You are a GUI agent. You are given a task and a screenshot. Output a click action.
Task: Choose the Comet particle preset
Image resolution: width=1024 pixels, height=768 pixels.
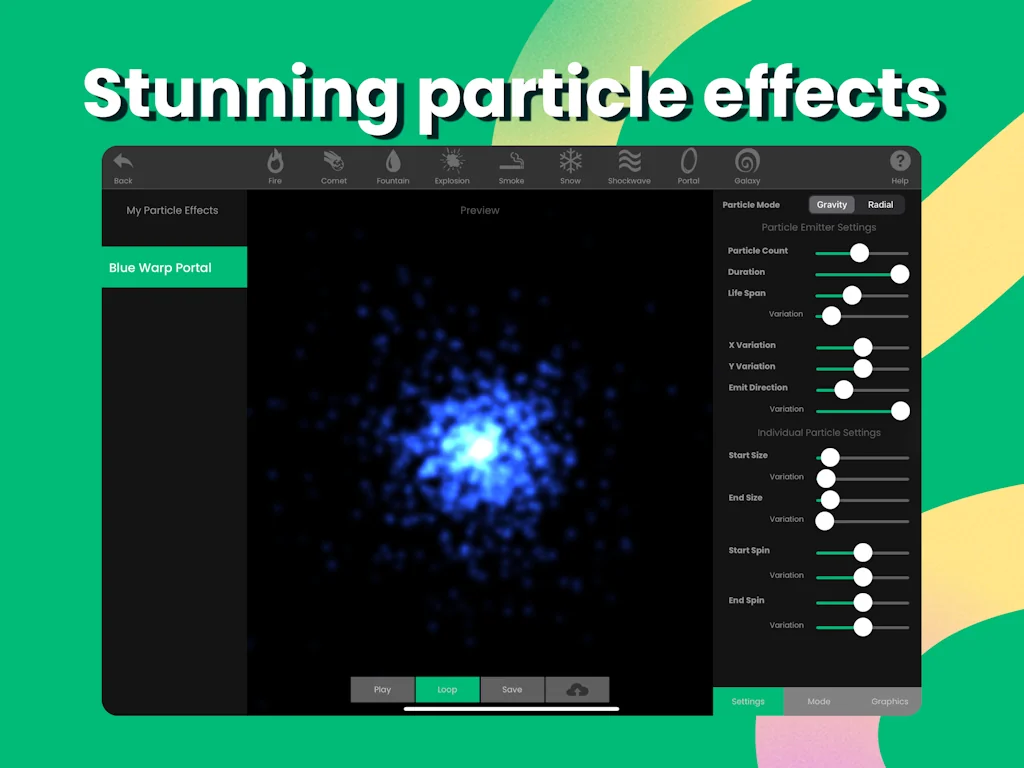(x=334, y=162)
